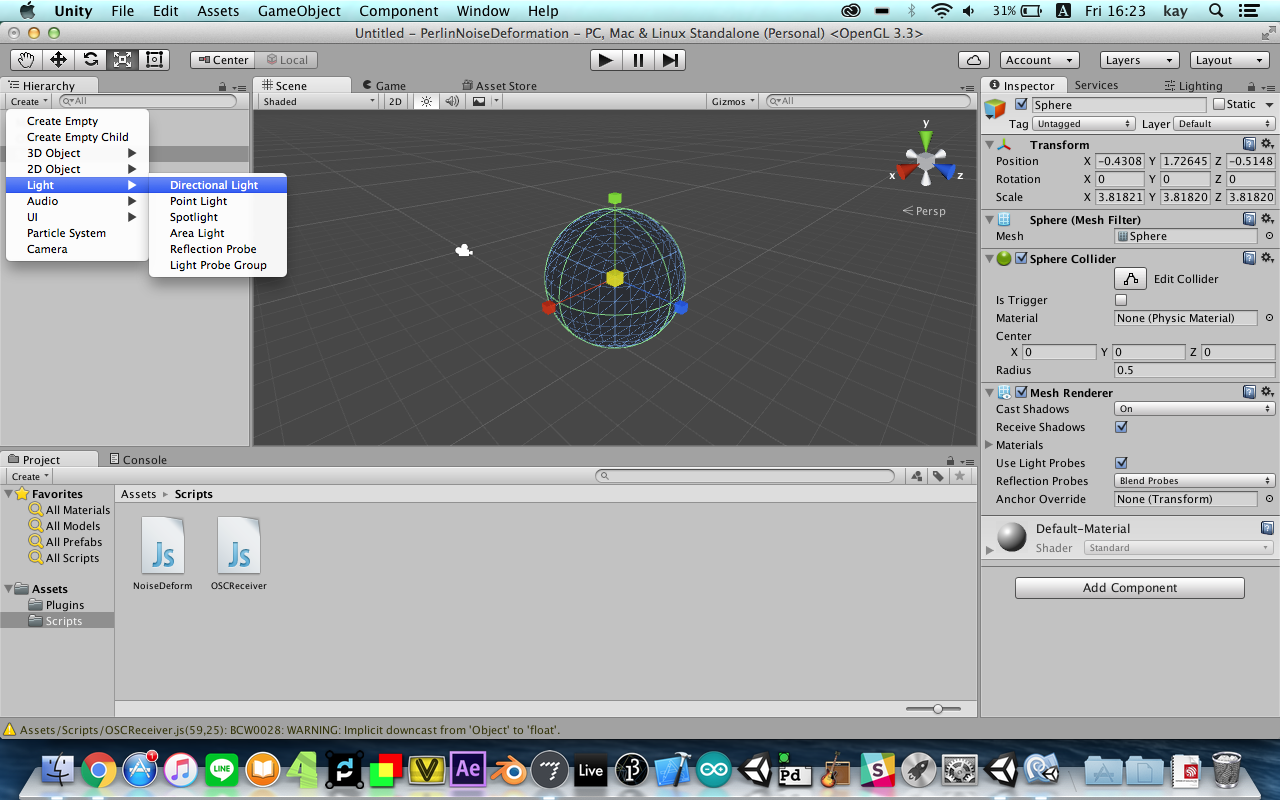Image resolution: width=1280 pixels, height=800 pixels.
Task: Toggle the Static checkbox
Action: 1219,104
